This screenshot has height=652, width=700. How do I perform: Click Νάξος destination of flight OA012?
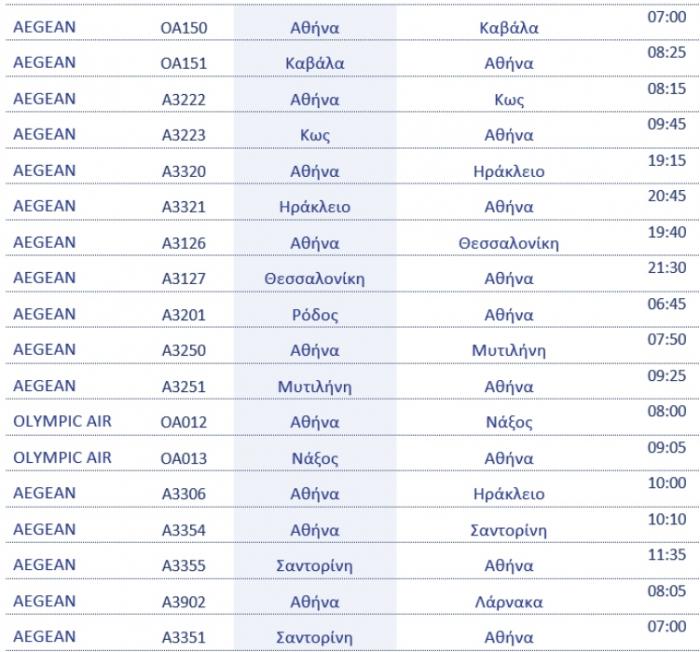point(508,422)
